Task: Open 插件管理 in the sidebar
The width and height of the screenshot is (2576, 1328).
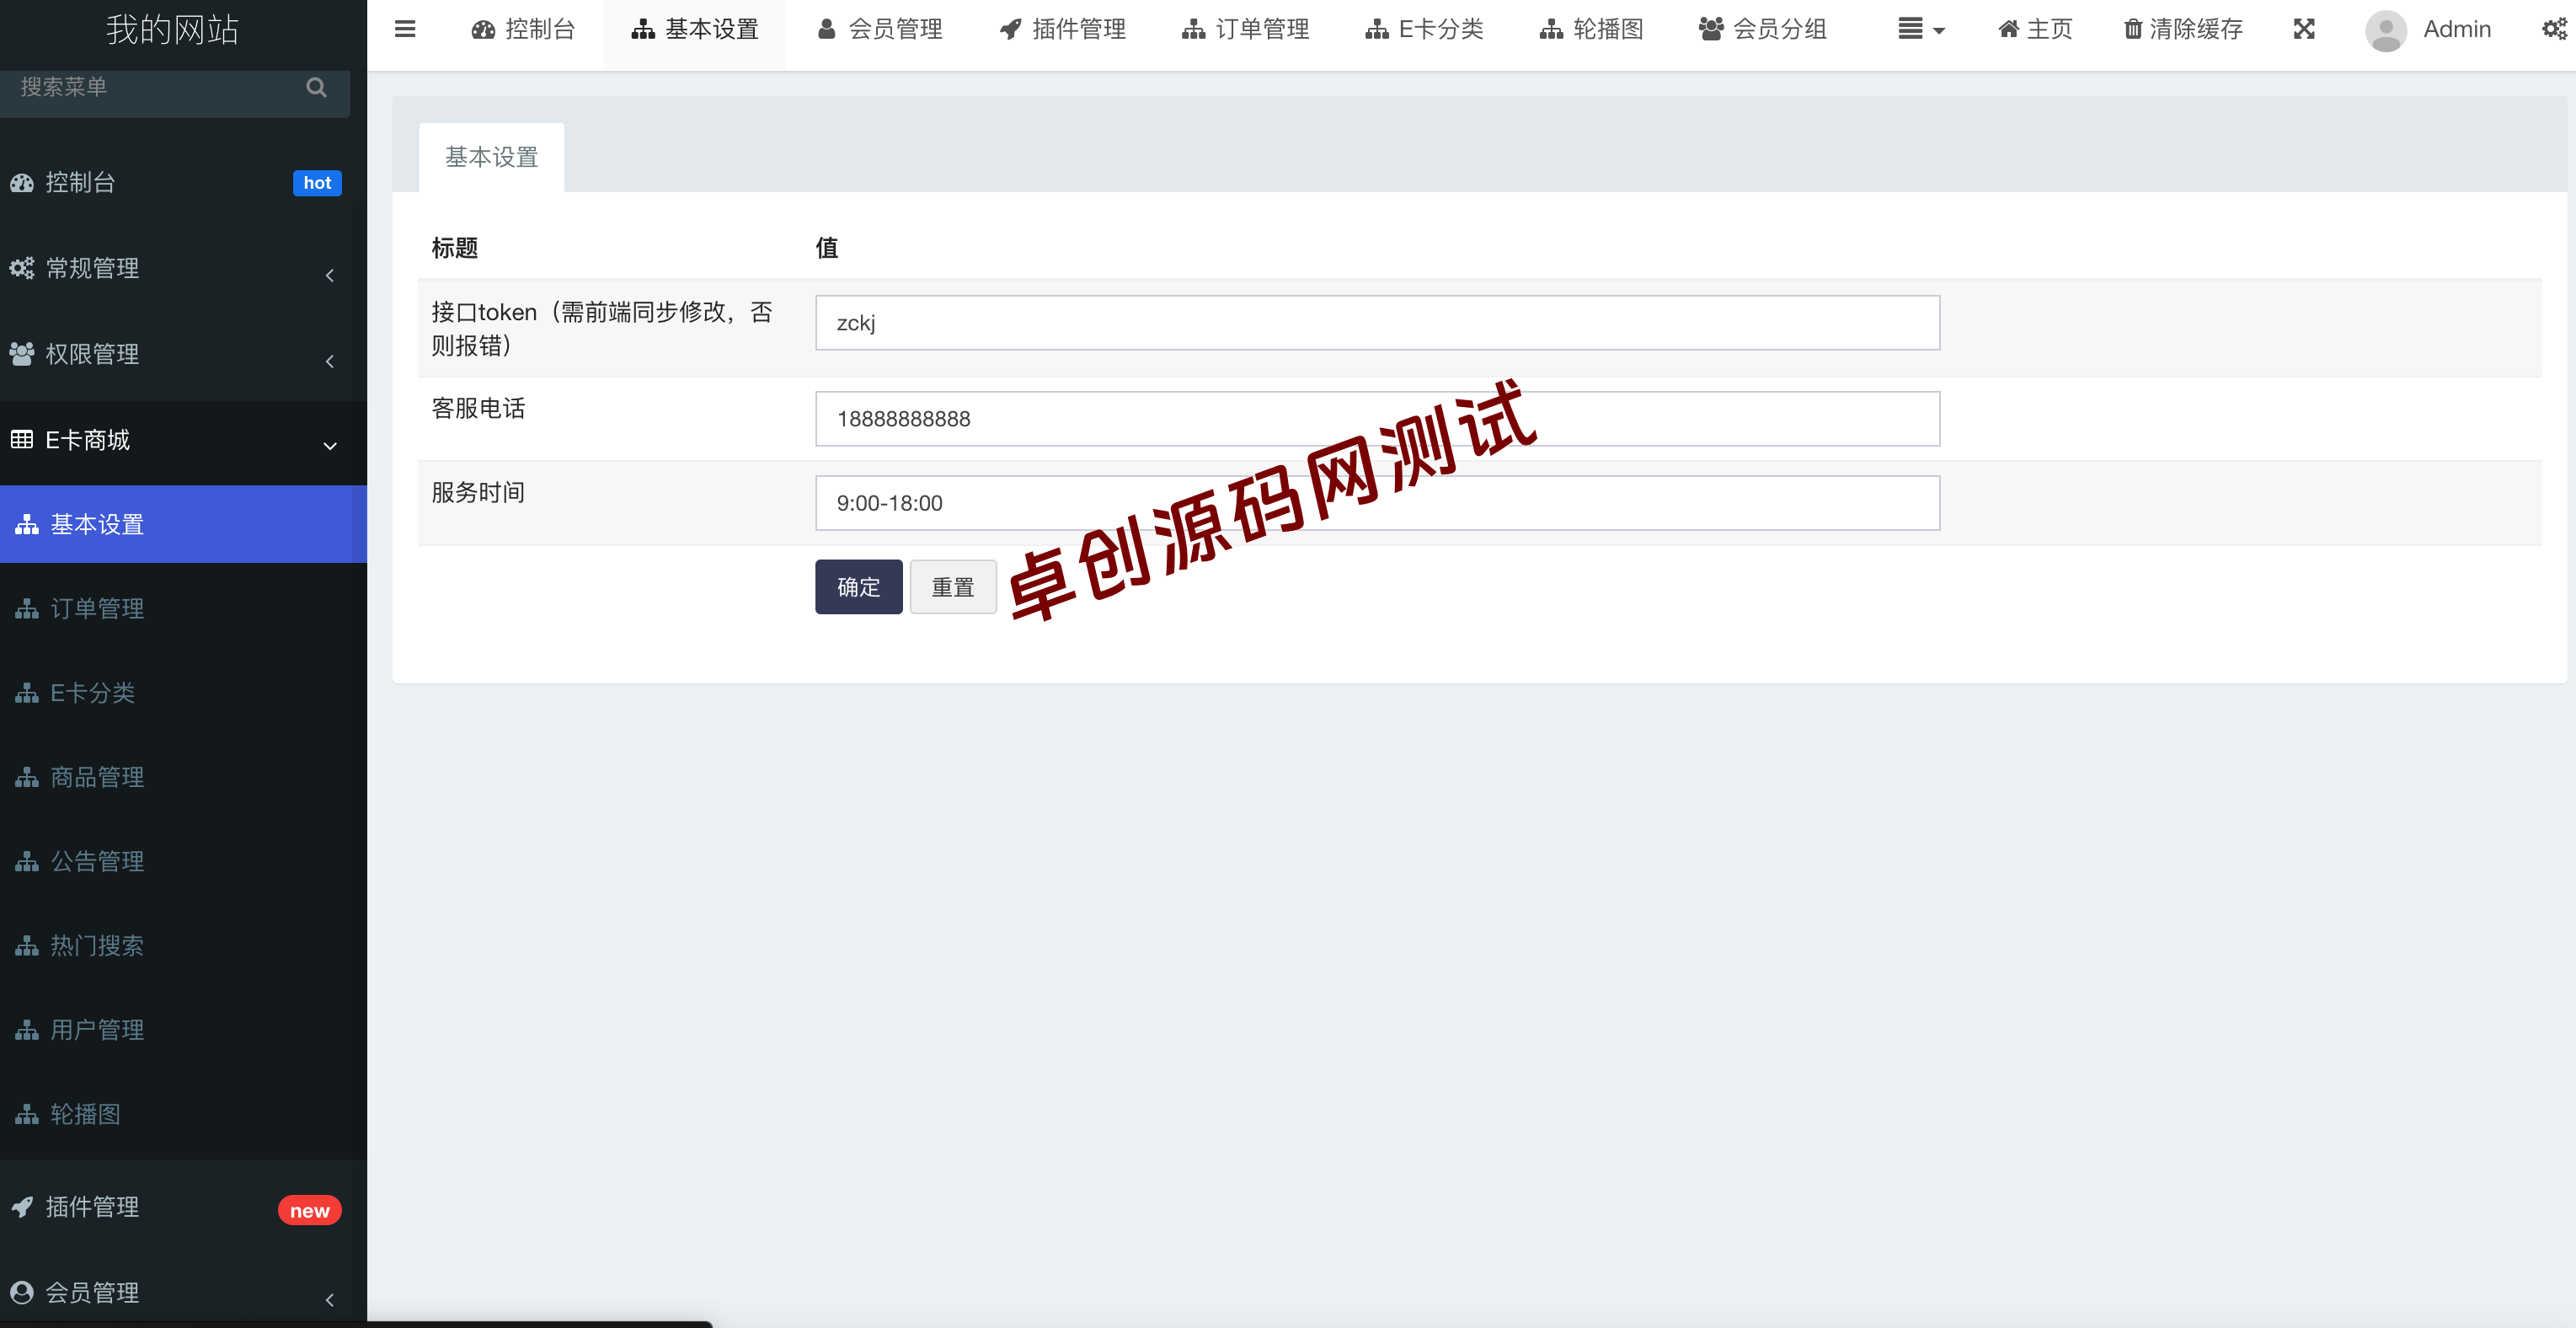Action: [184, 1207]
